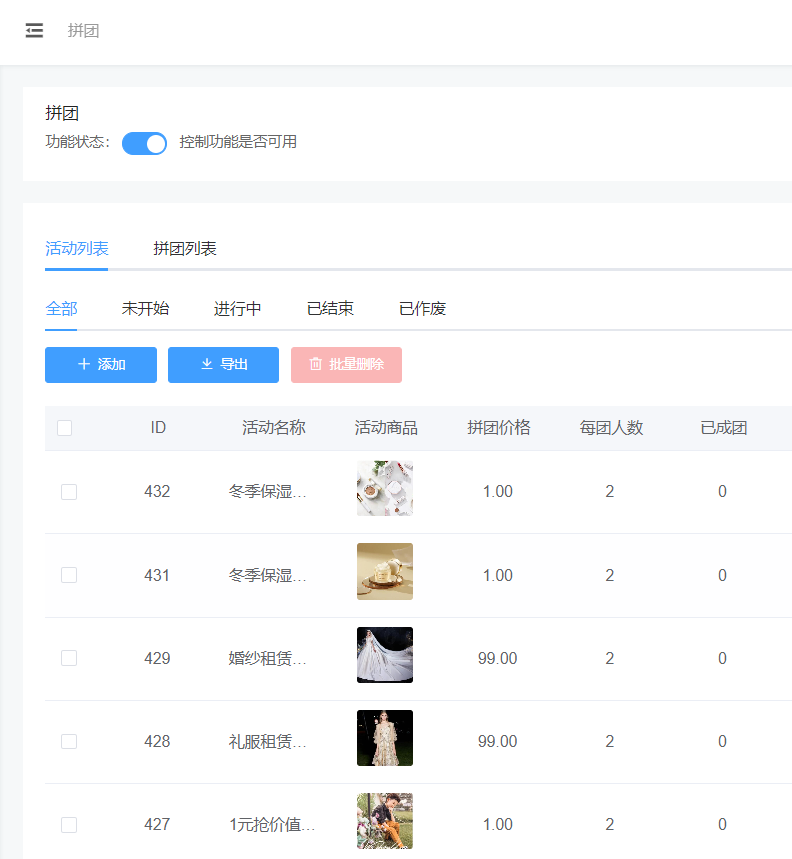Screen dimensions: 792x859
Task: Click the ID column header
Action: point(158,427)
